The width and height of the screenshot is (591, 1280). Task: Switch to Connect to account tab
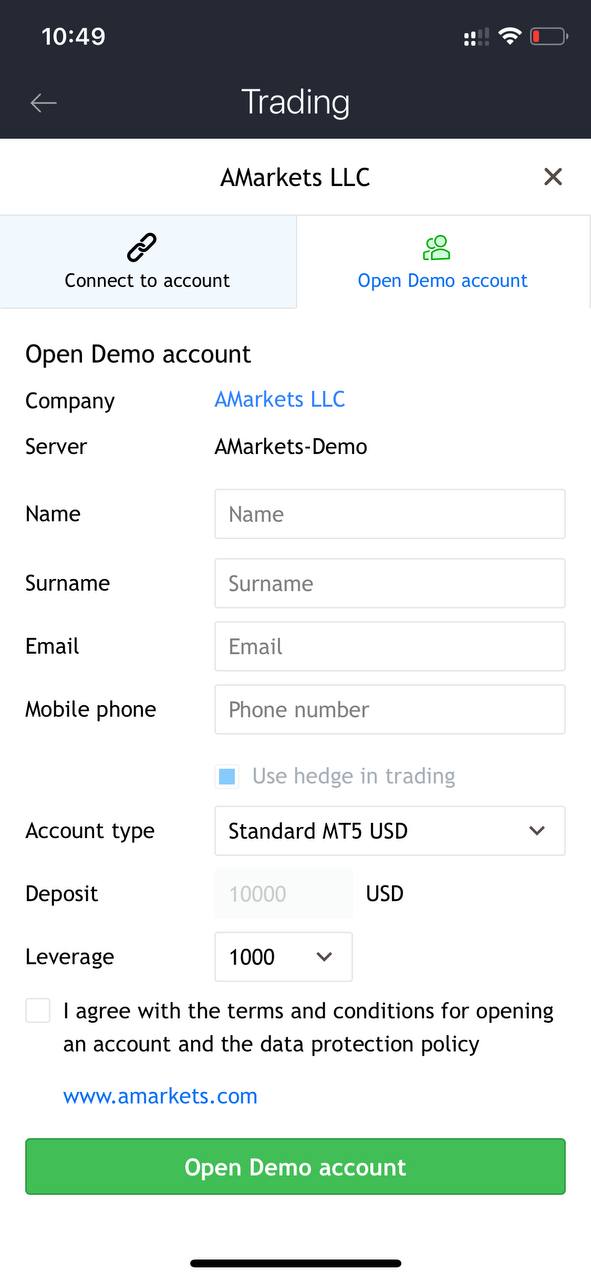pyautogui.click(x=148, y=262)
